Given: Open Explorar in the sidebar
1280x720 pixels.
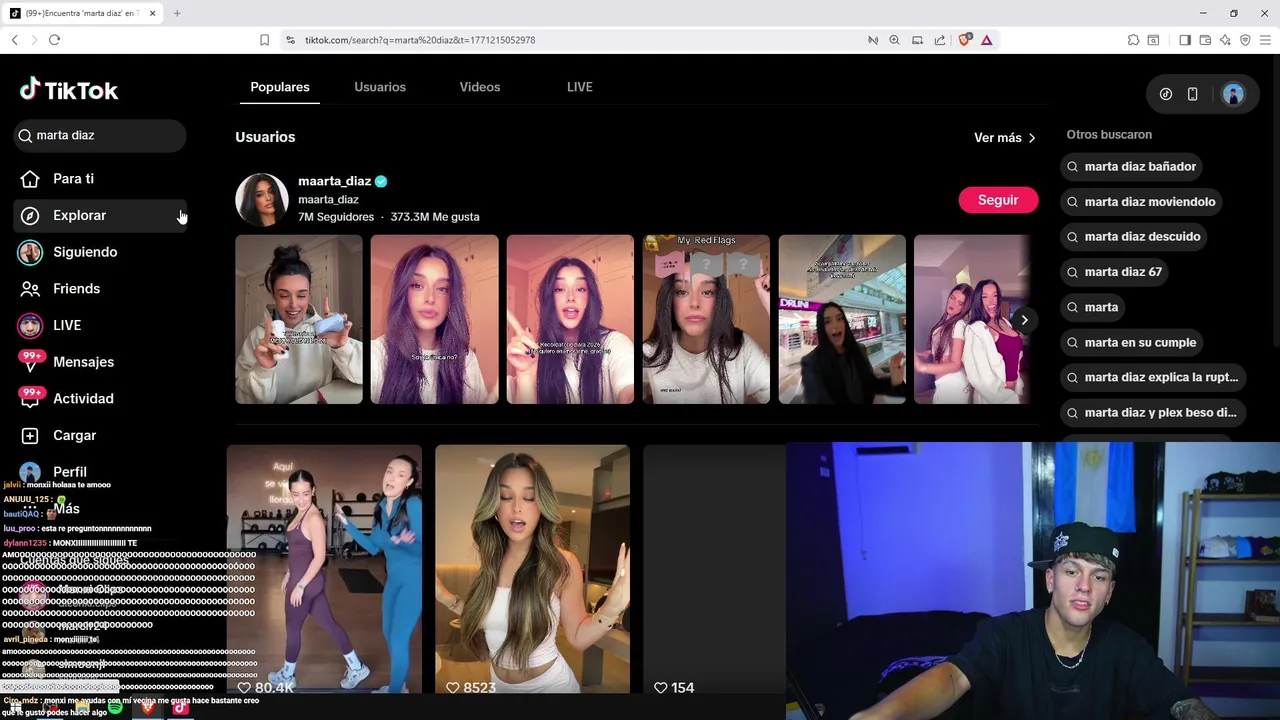Looking at the screenshot, I should [x=100, y=215].
